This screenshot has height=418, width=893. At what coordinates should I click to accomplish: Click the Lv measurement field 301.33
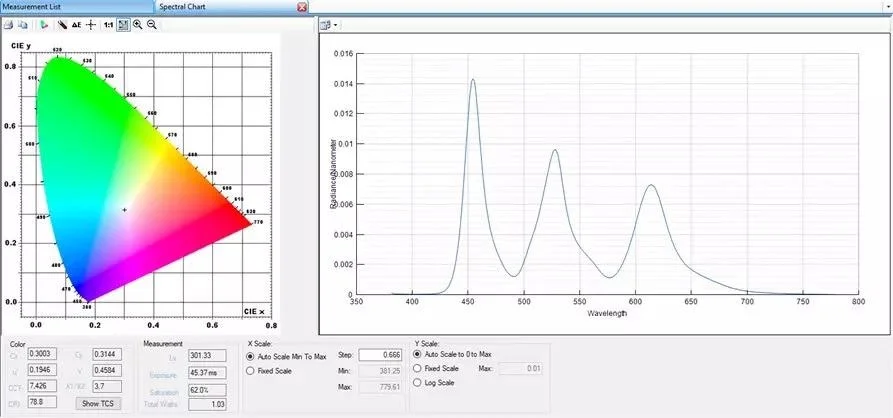coord(207,356)
